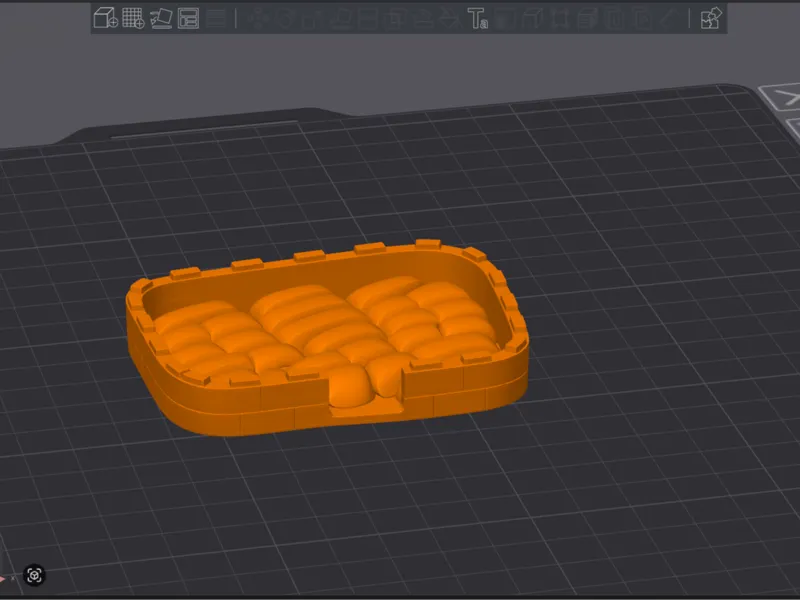Select the orange sandbag tray model
800x600 pixels.
pyautogui.click(x=327, y=338)
